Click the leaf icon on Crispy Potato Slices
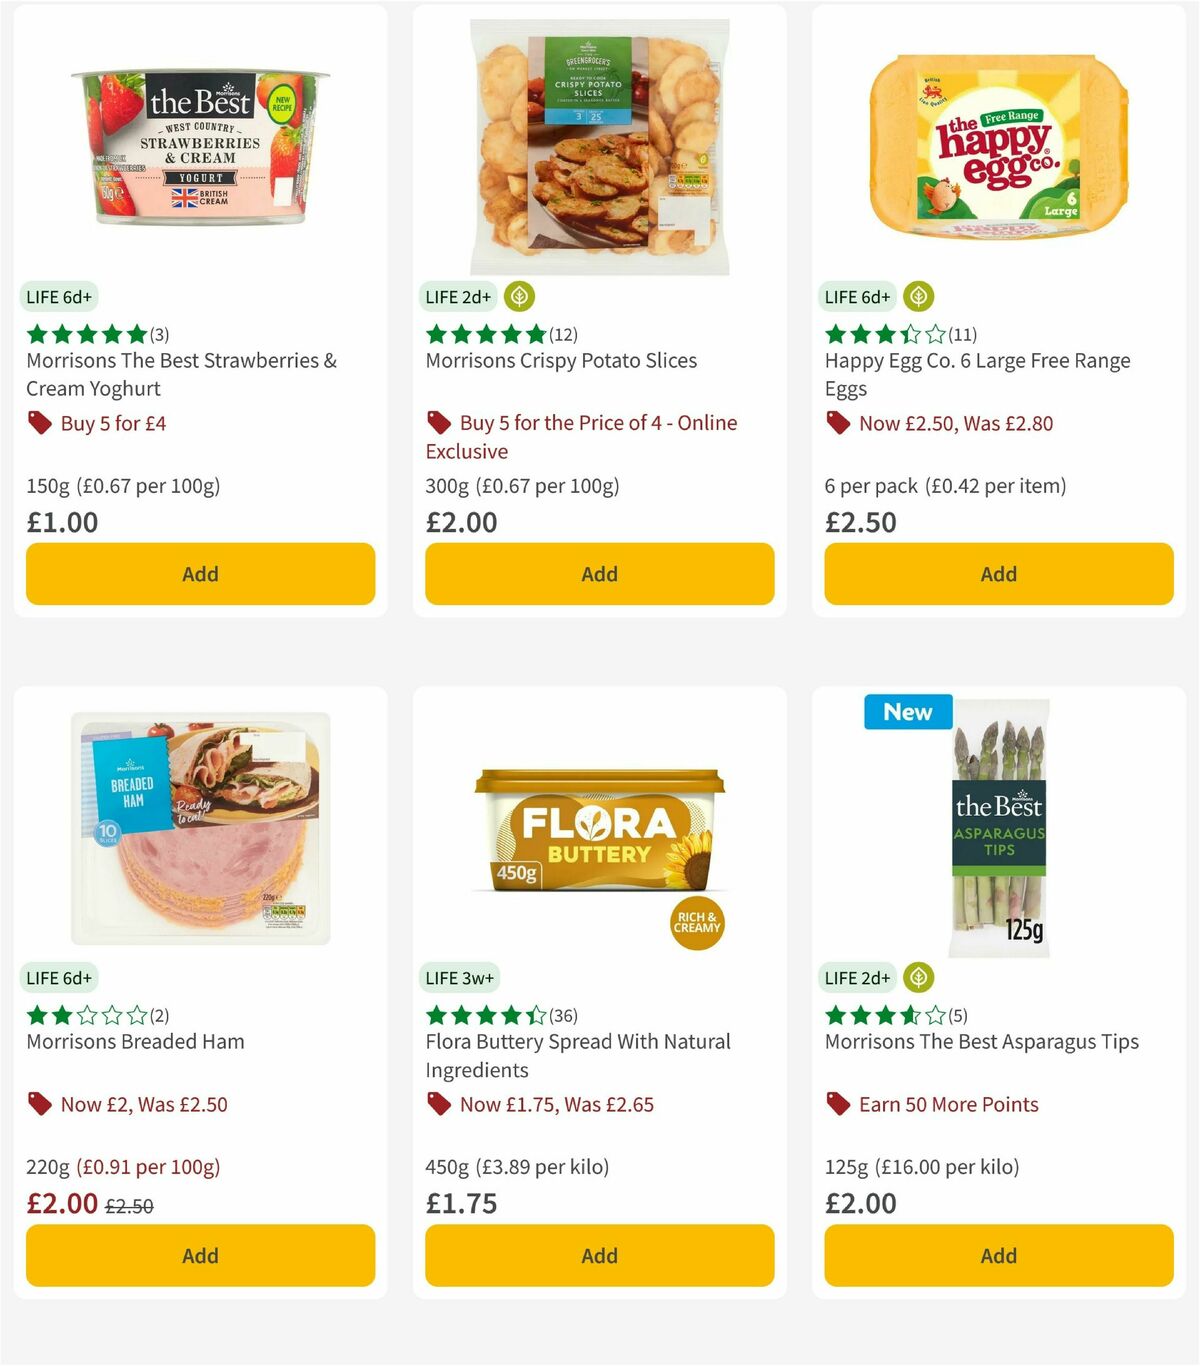This screenshot has height=1366, width=1200. pyautogui.click(x=519, y=296)
